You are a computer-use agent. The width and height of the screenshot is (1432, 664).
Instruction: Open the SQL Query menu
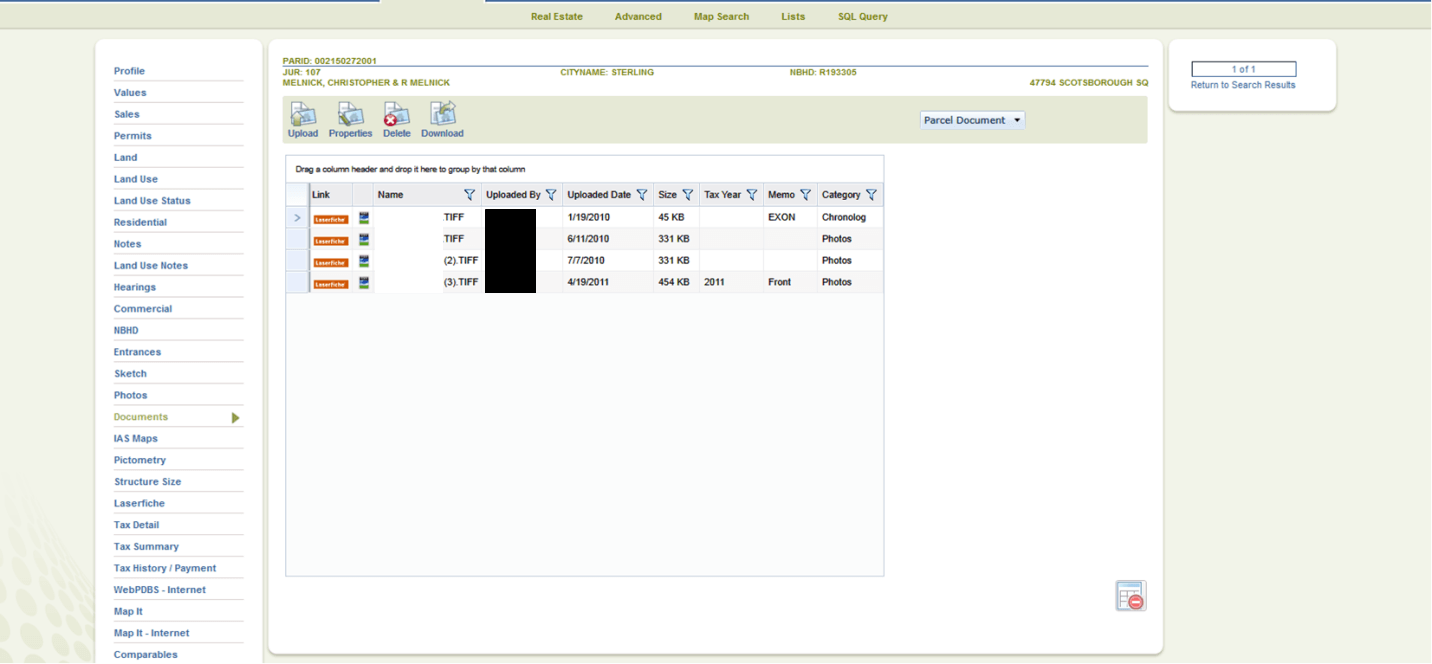[x=863, y=16]
